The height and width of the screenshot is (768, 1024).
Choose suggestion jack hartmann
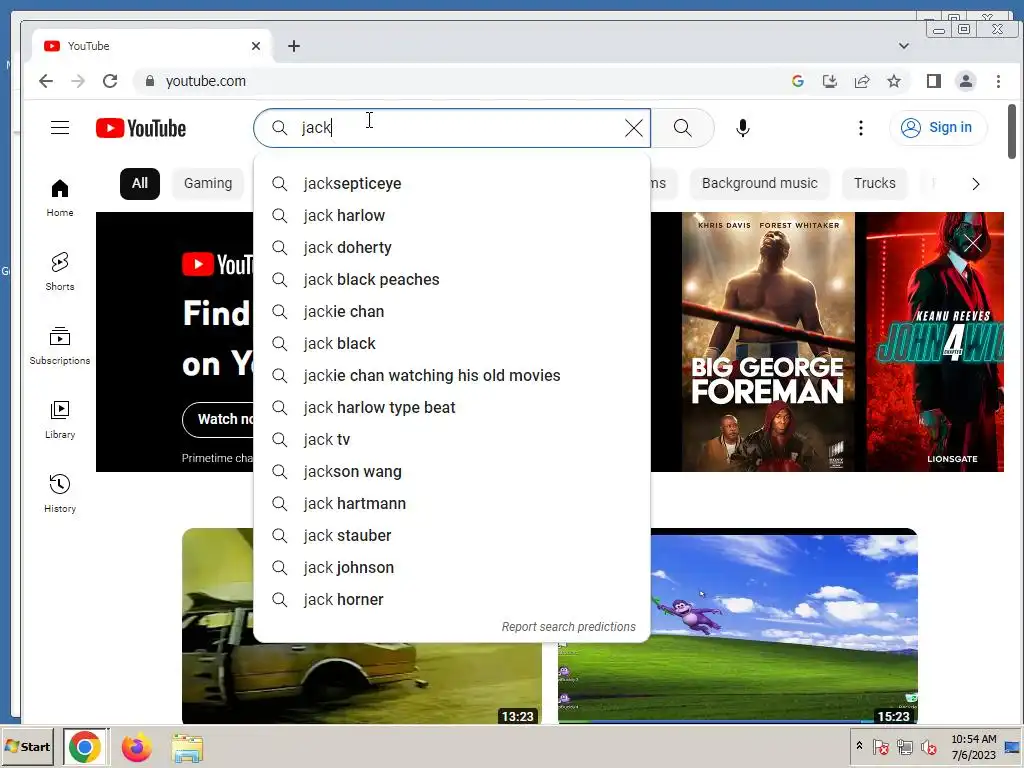[x=452, y=504]
